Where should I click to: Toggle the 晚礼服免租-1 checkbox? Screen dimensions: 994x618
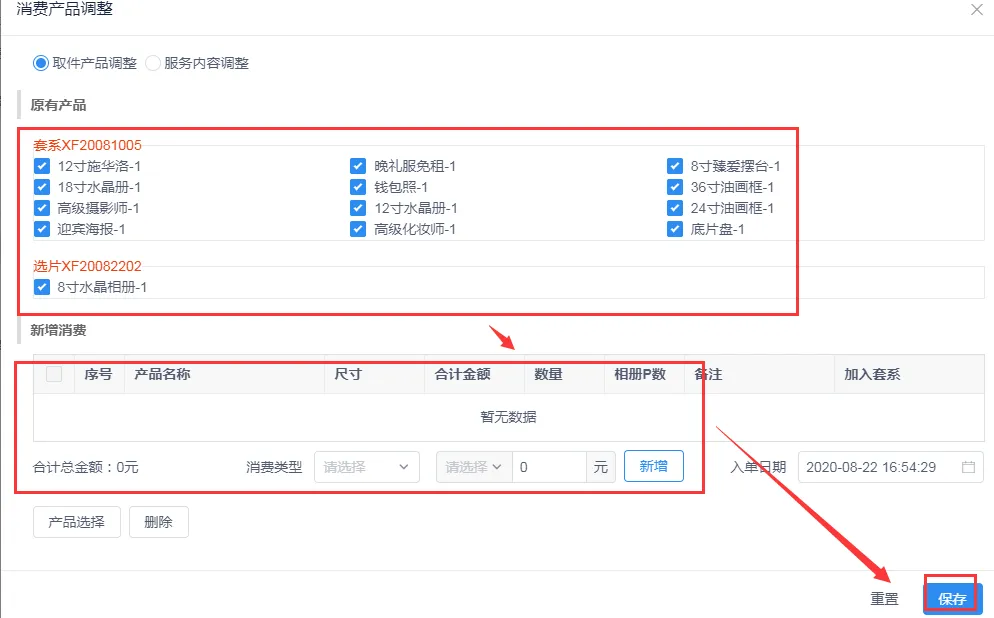click(358, 166)
